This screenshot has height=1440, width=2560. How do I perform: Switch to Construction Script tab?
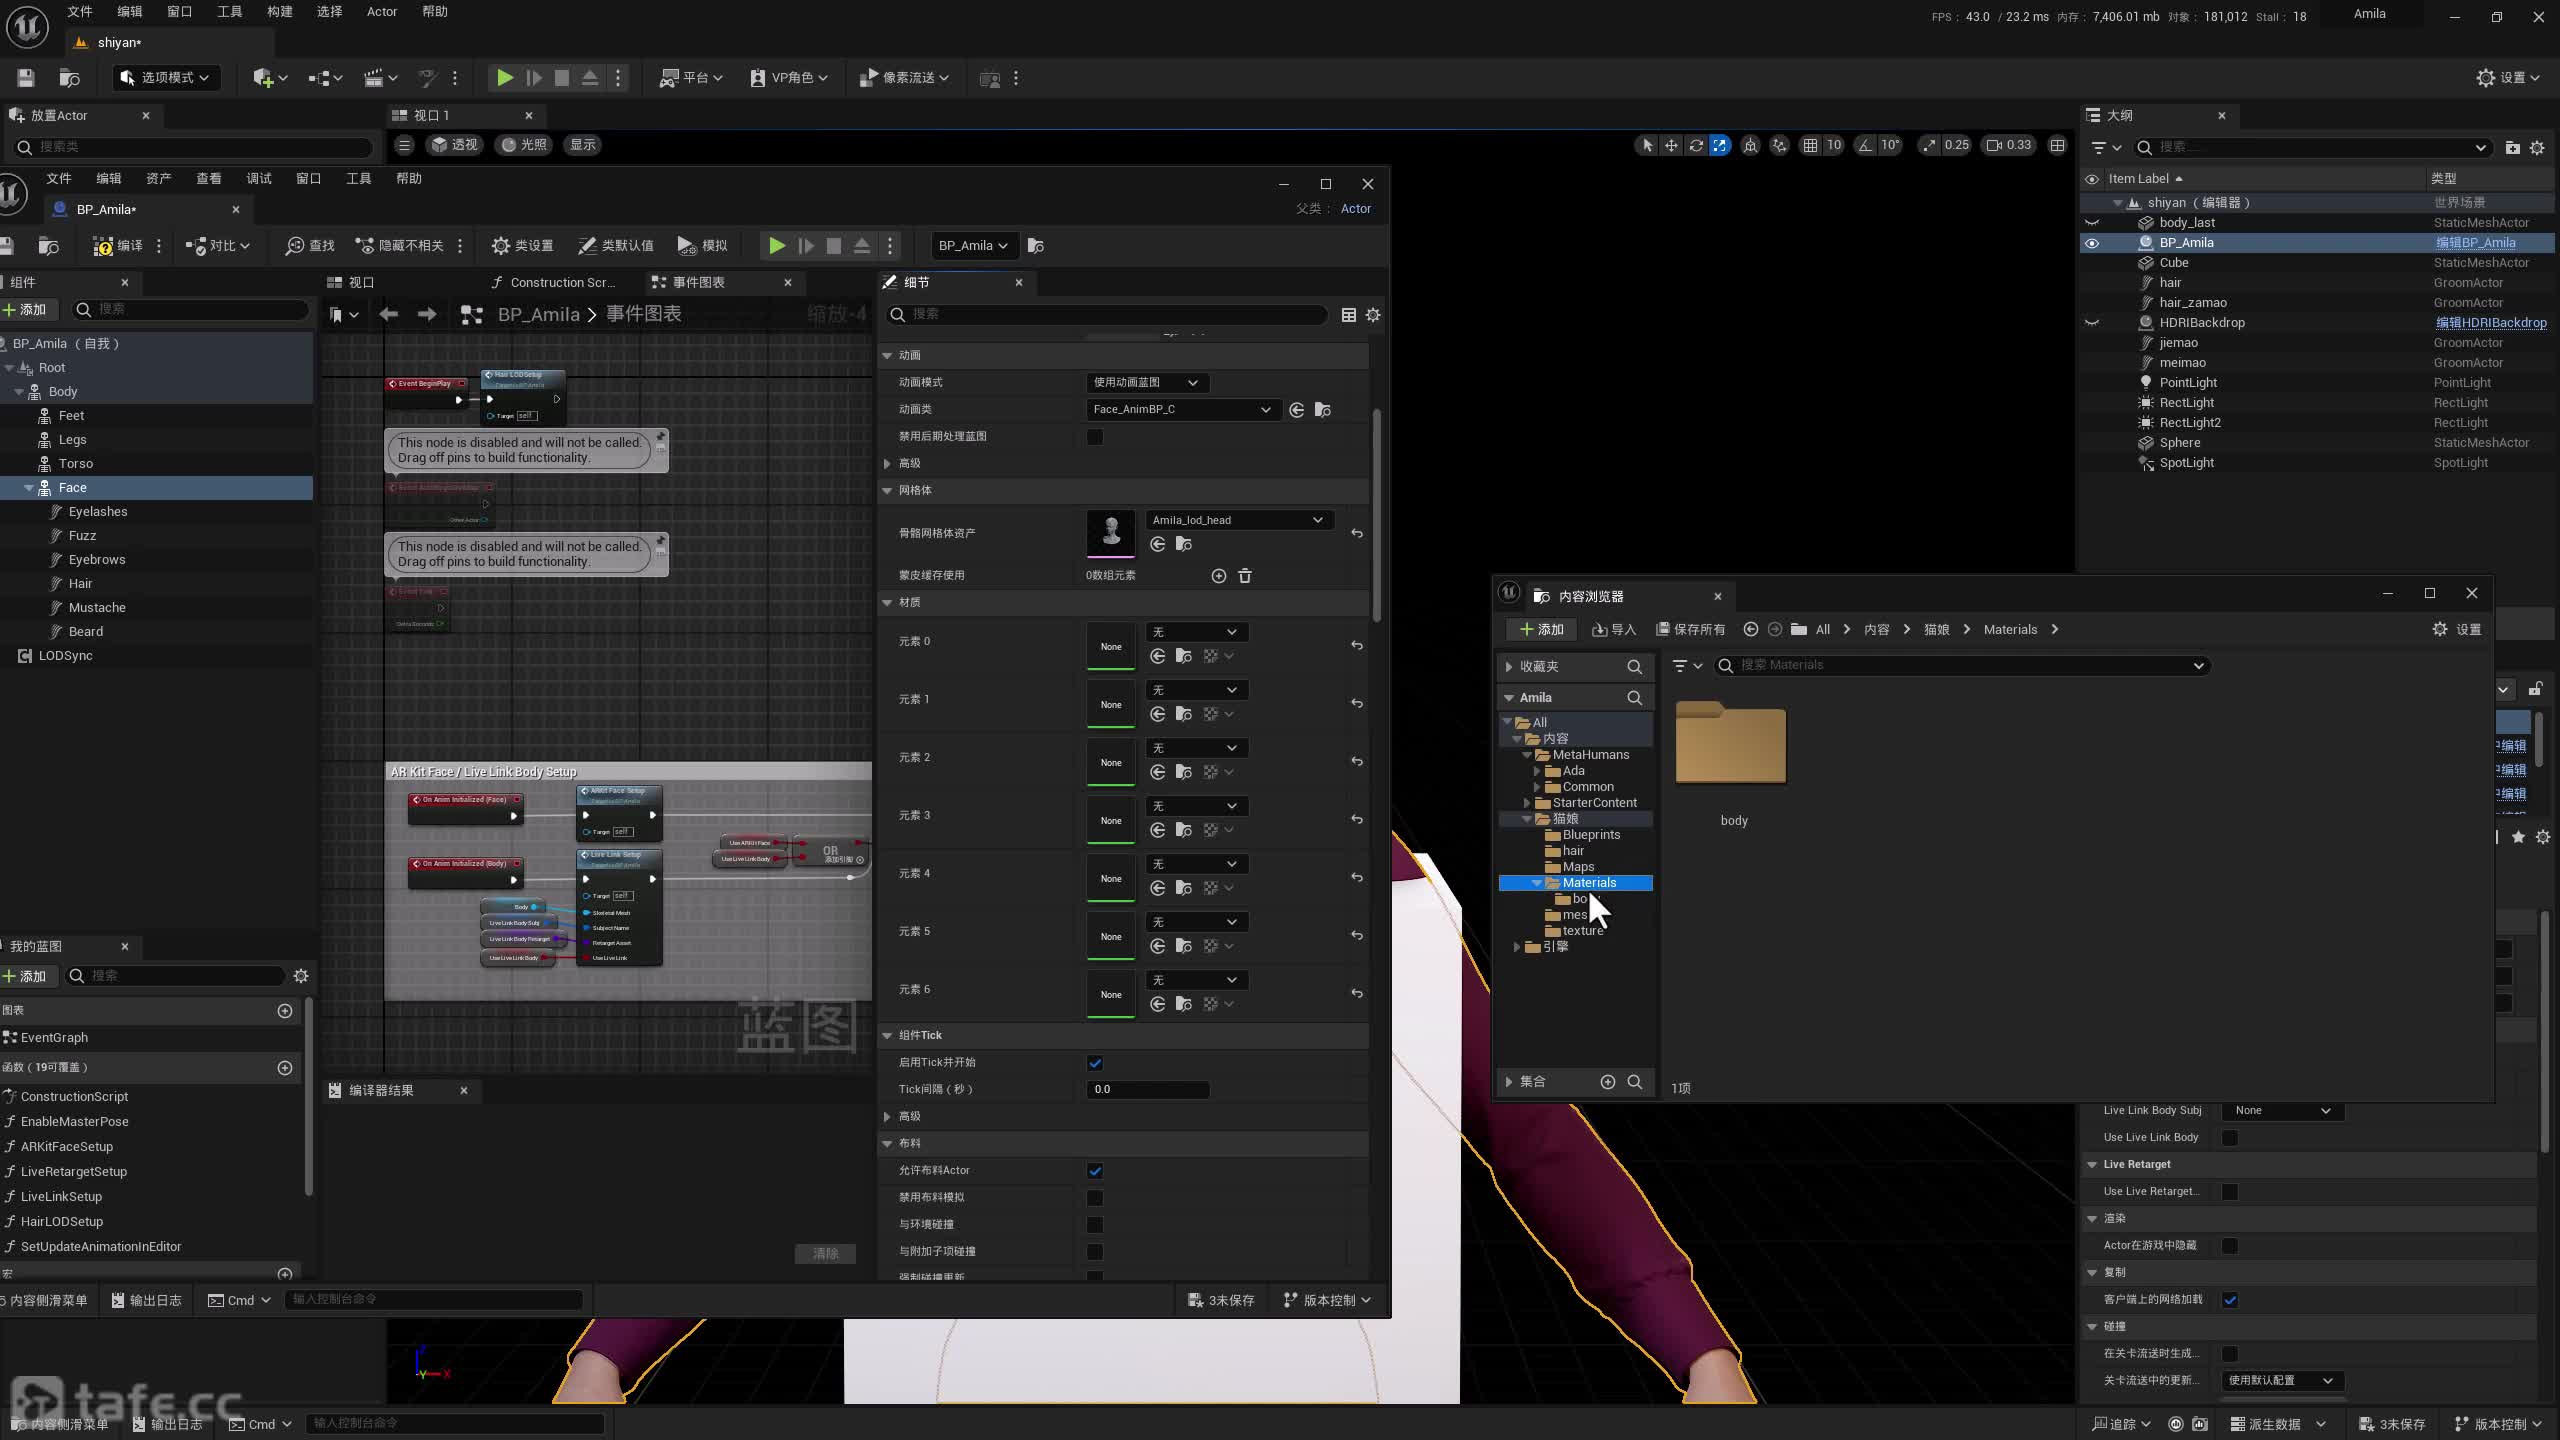tap(561, 283)
